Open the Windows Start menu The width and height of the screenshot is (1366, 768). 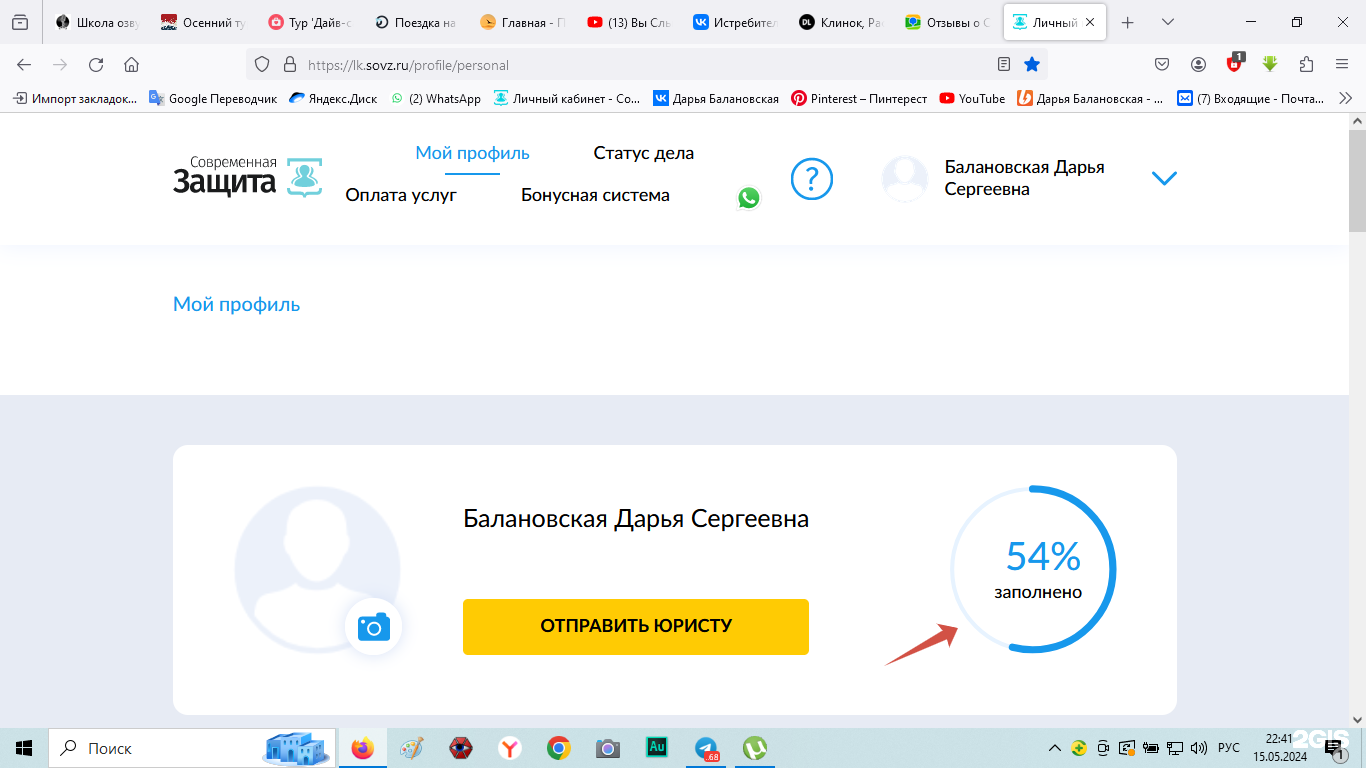[x=24, y=748]
